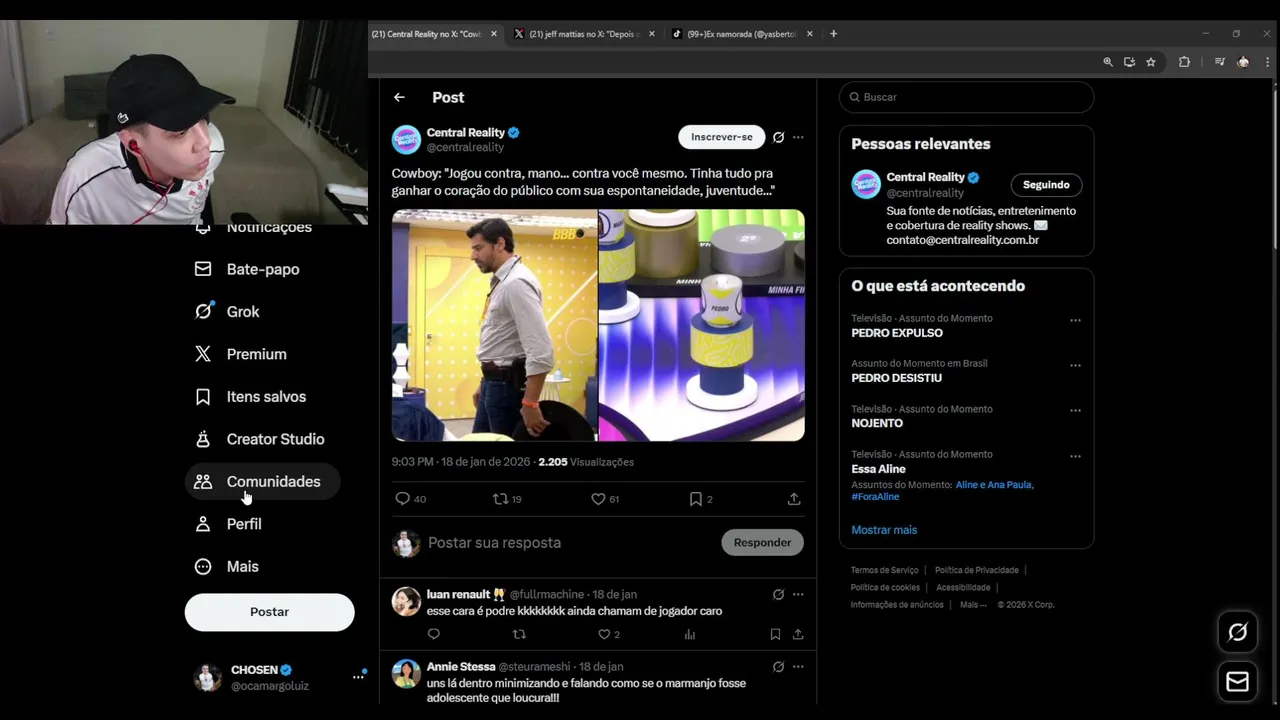Open browser extensions puzzle icon
Screen dimensions: 1280x720
pyautogui.click(x=1184, y=62)
